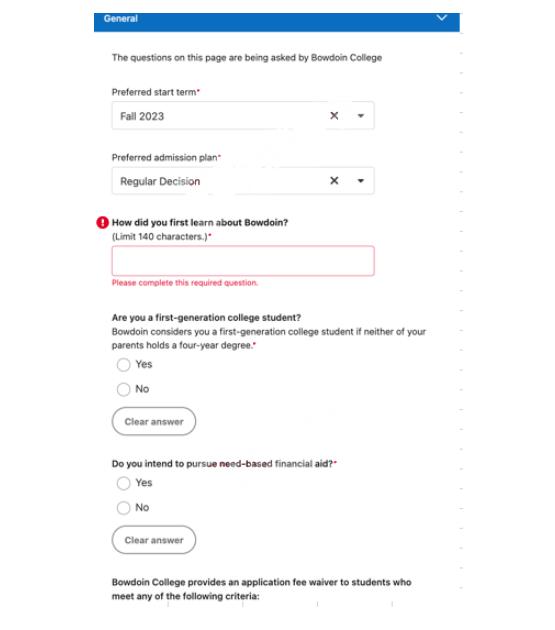Viewport: 555px width, 630px height.
Task: Clear answer for financial aid question
Action: click(x=154, y=540)
